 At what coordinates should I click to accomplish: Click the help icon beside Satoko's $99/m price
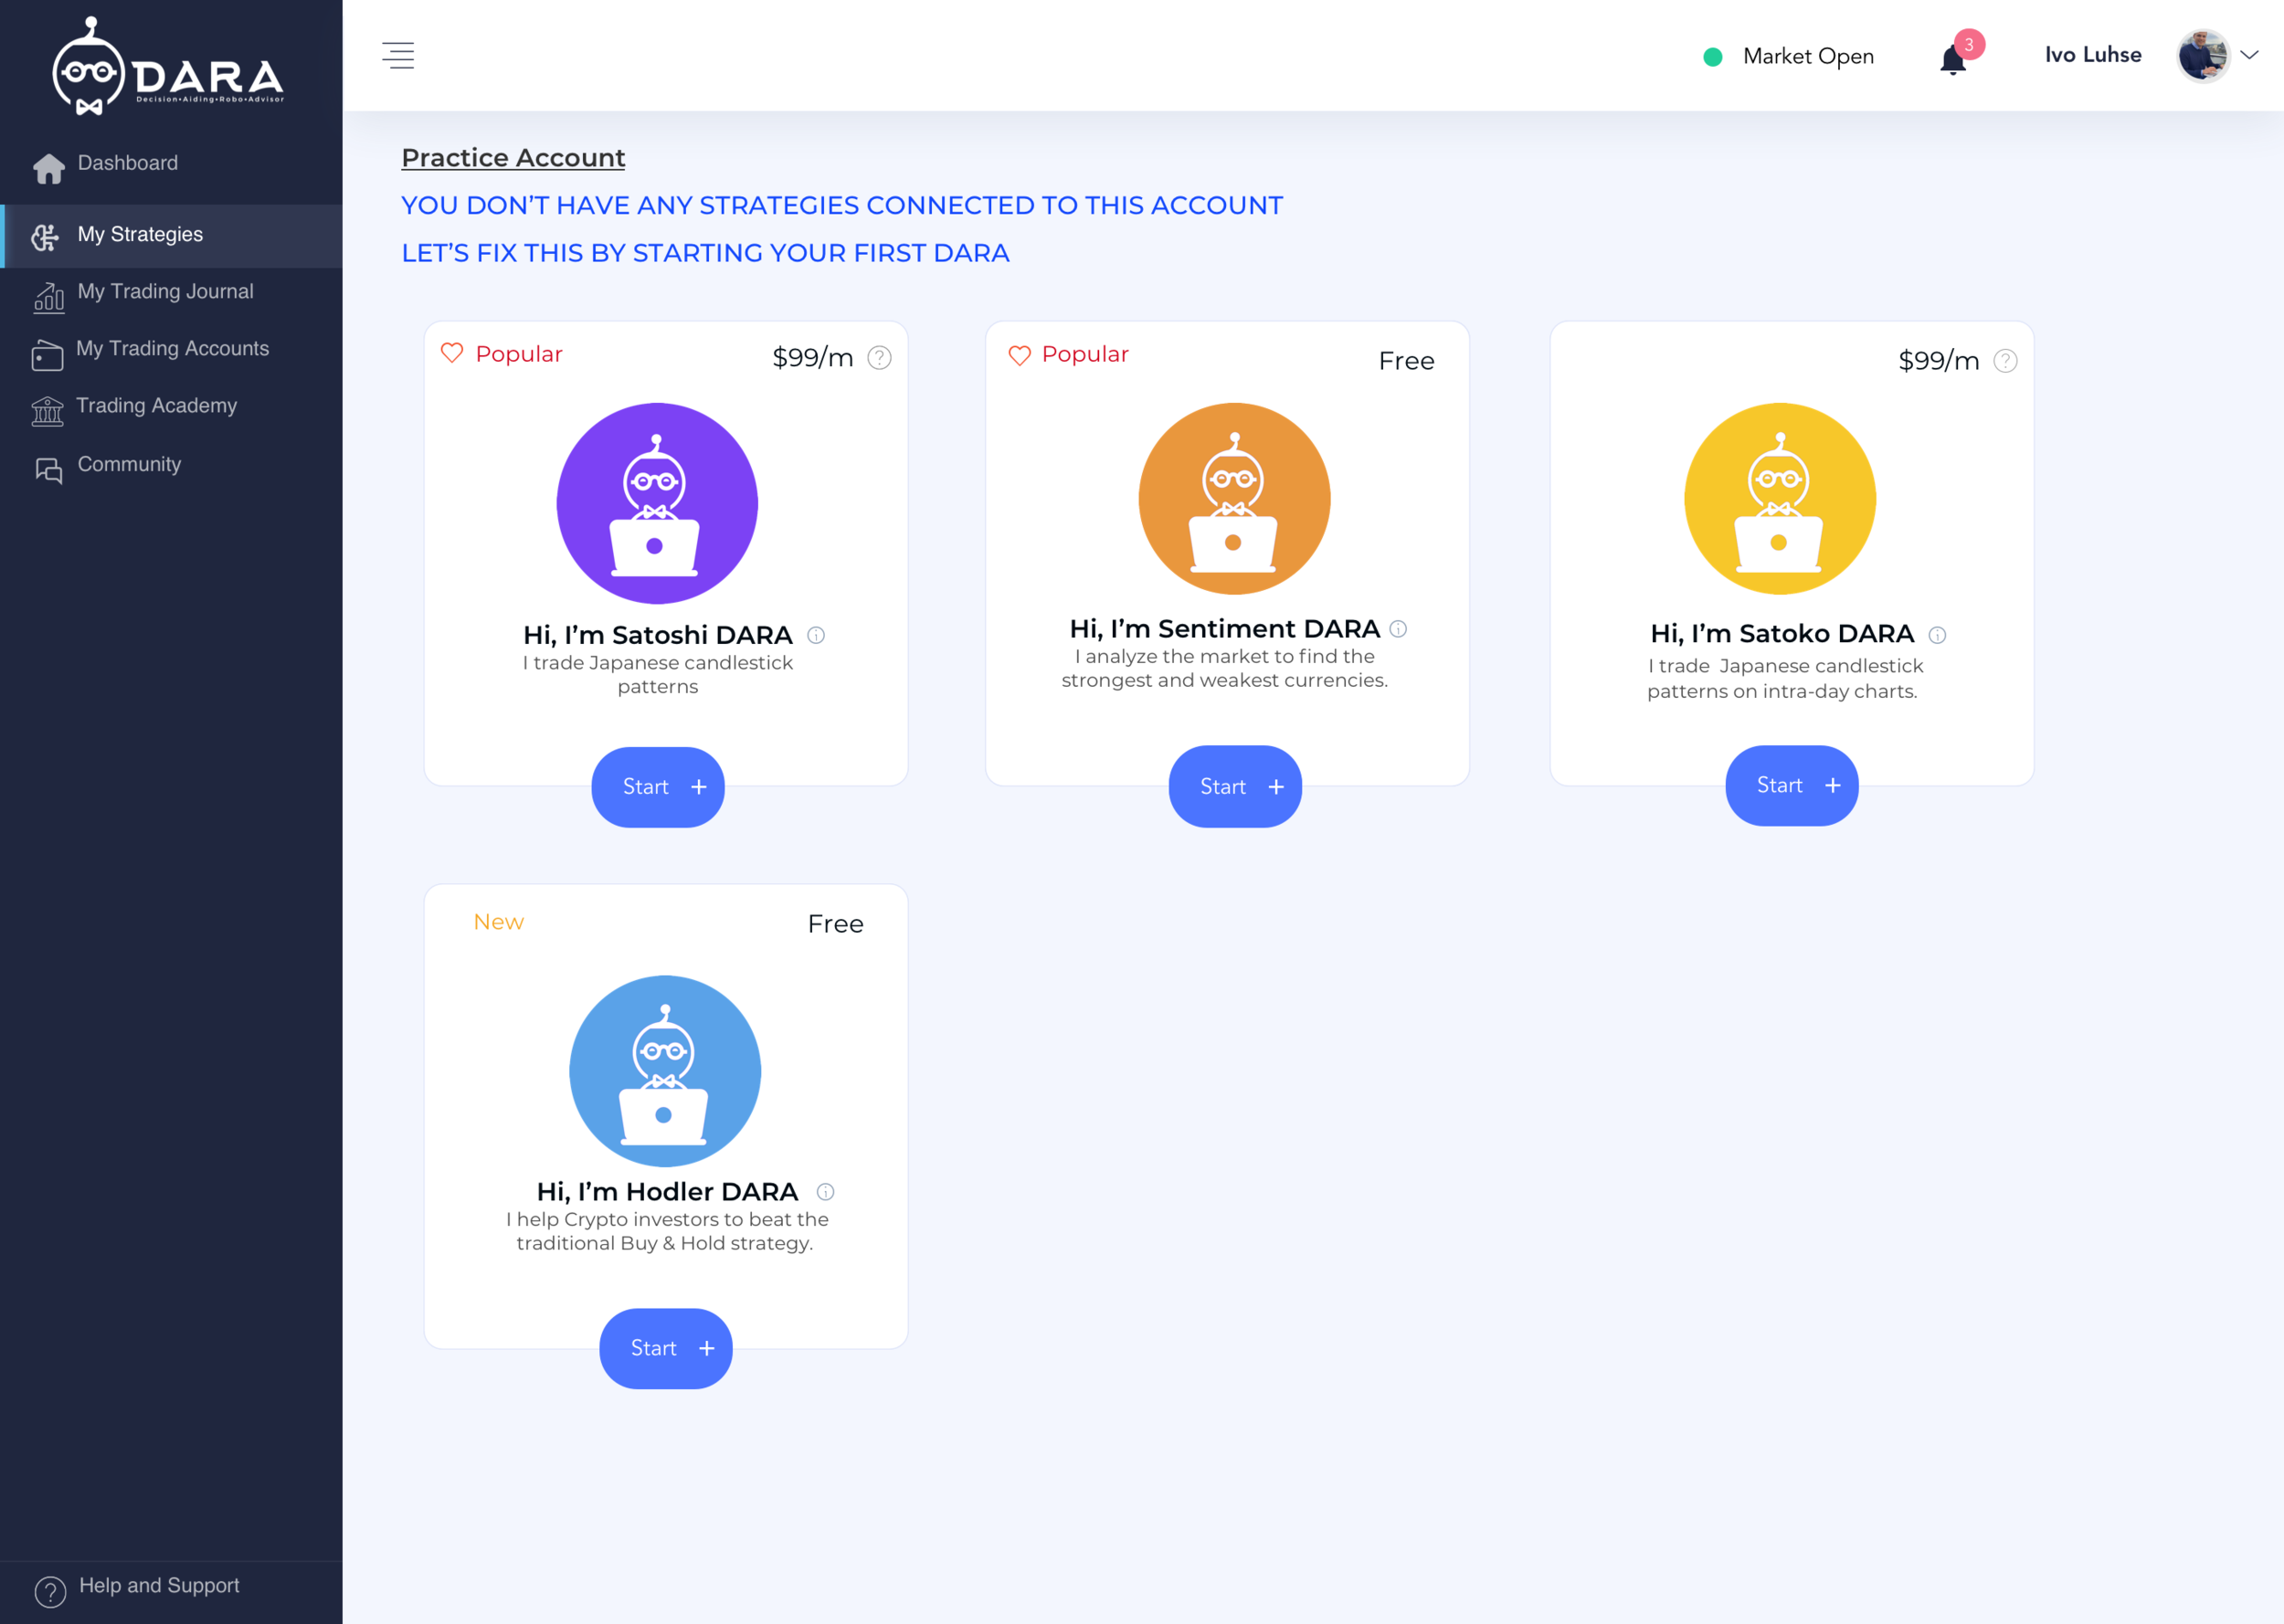[x=2005, y=361]
